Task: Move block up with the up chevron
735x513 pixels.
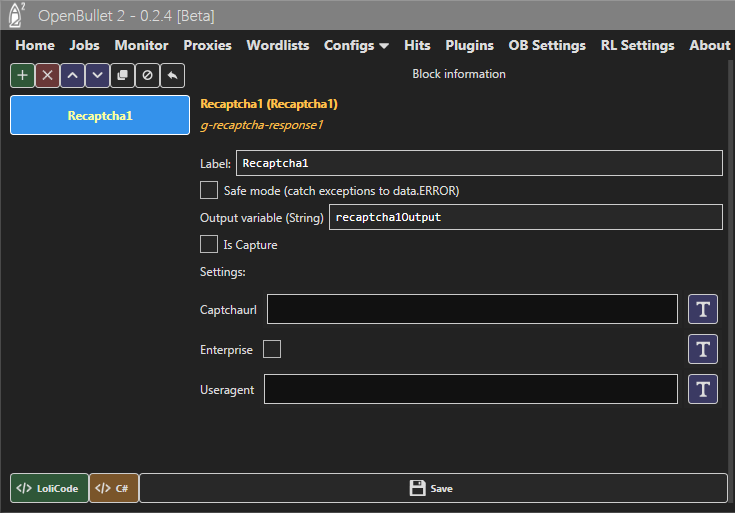Action: click(x=72, y=75)
